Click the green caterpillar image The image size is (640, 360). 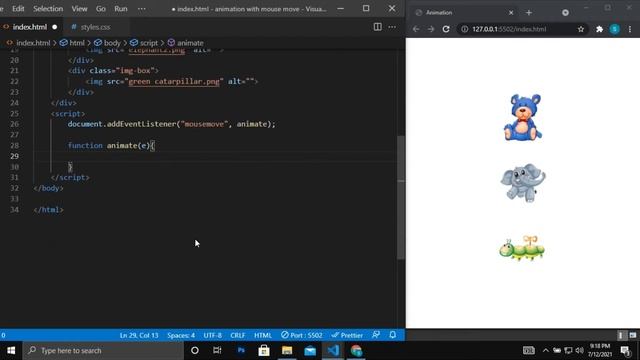[x=522, y=248]
